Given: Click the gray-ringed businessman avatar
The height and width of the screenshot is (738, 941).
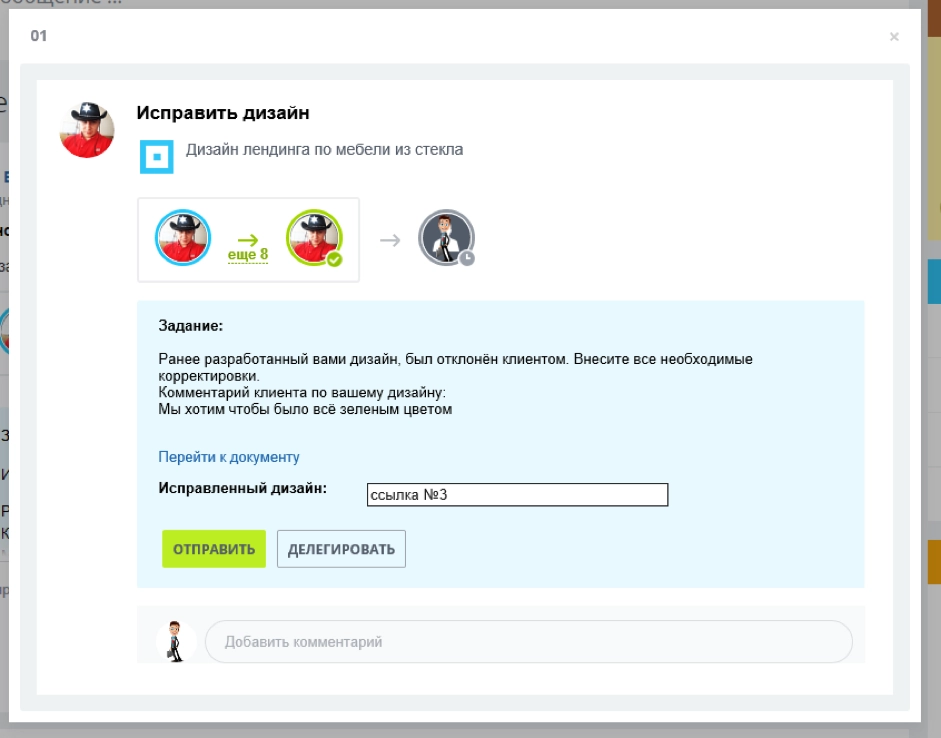Looking at the screenshot, I should click(444, 237).
